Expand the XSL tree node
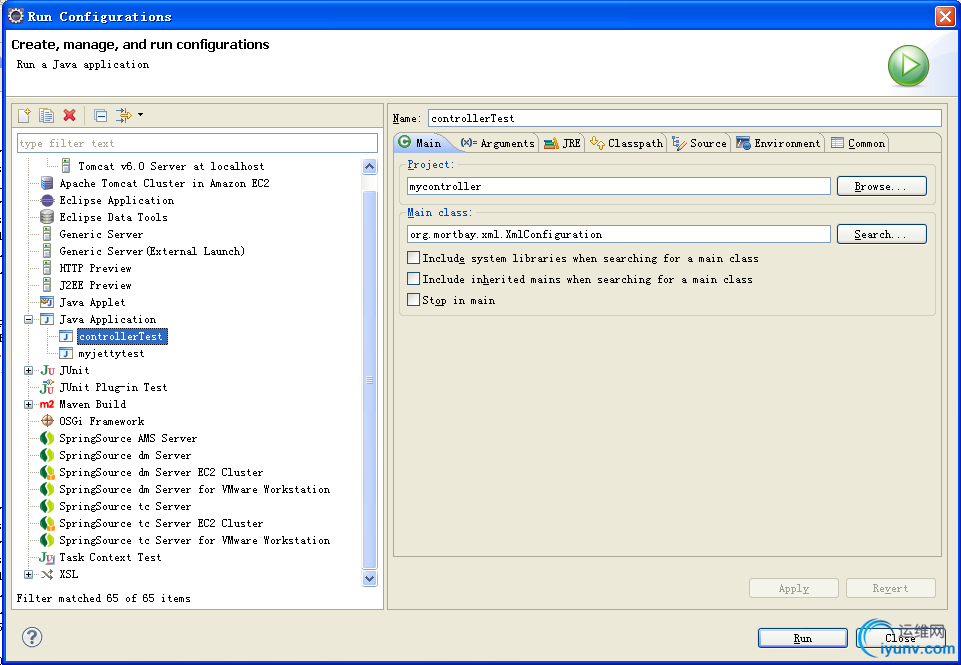The width and height of the screenshot is (961, 665). click(x=28, y=574)
